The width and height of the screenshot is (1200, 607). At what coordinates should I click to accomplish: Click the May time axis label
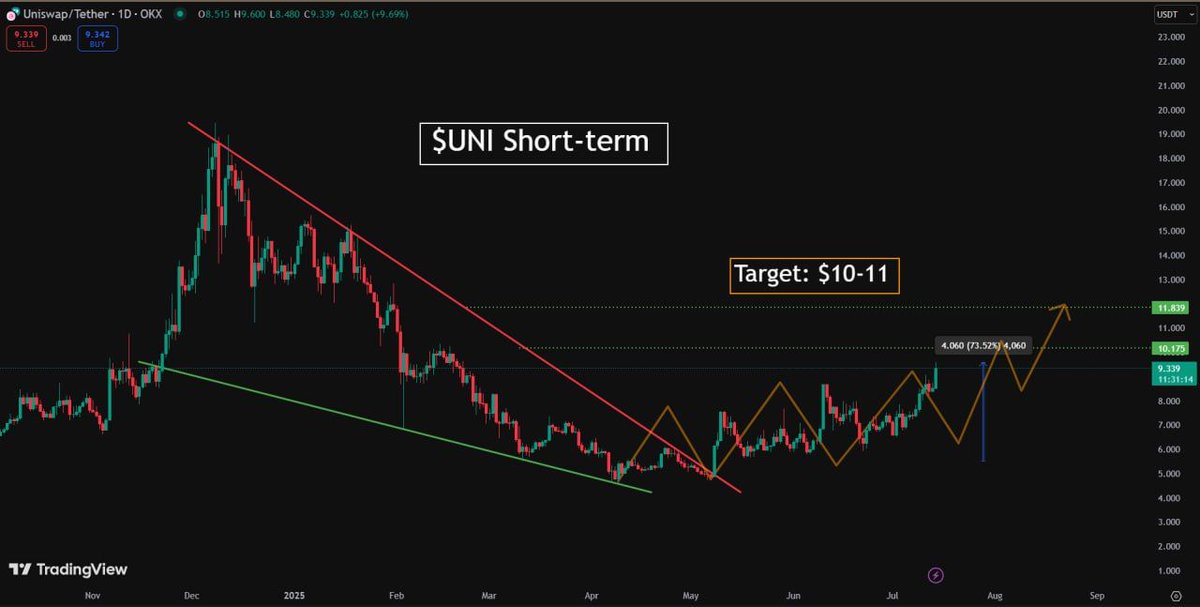(690, 594)
